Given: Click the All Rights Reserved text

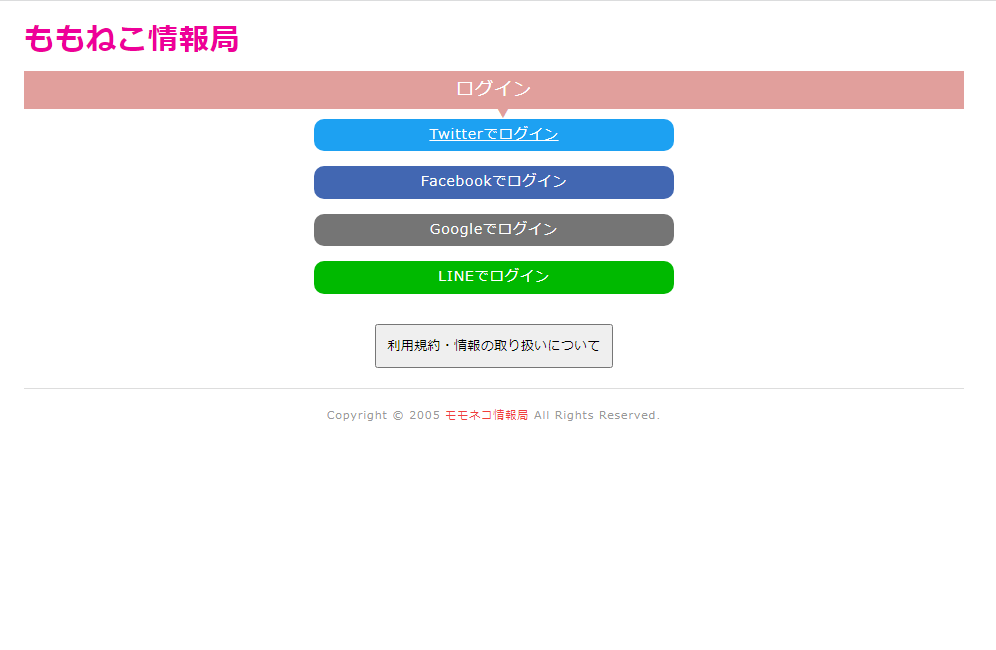Looking at the screenshot, I should coord(596,415).
